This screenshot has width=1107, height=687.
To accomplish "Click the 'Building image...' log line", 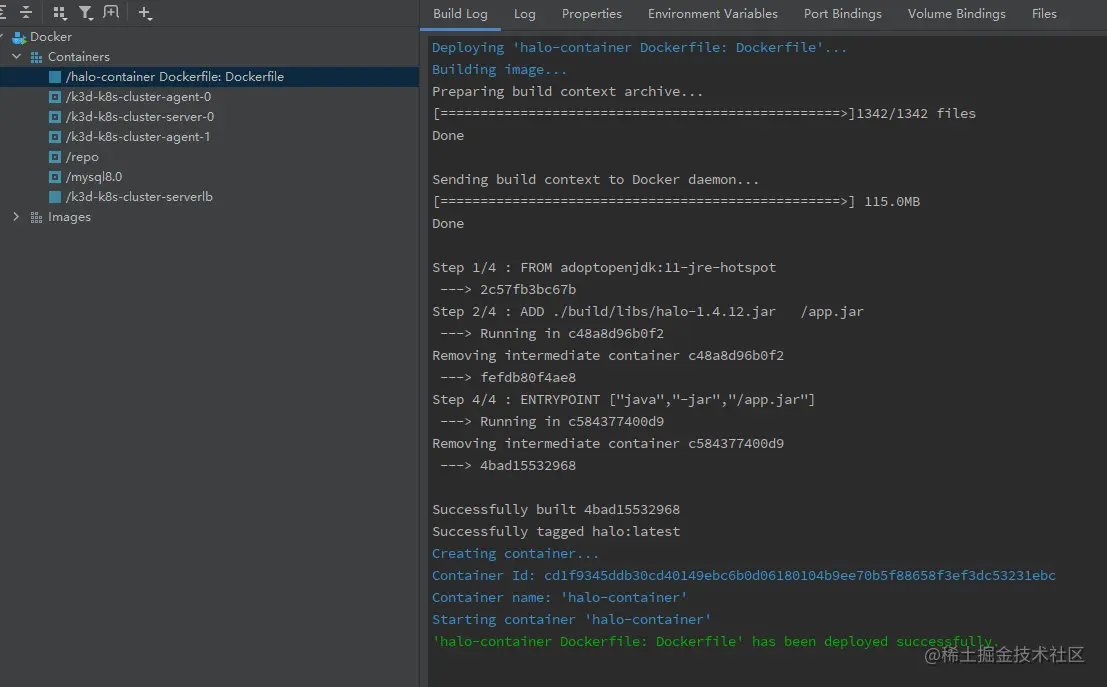I will click(499, 69).
